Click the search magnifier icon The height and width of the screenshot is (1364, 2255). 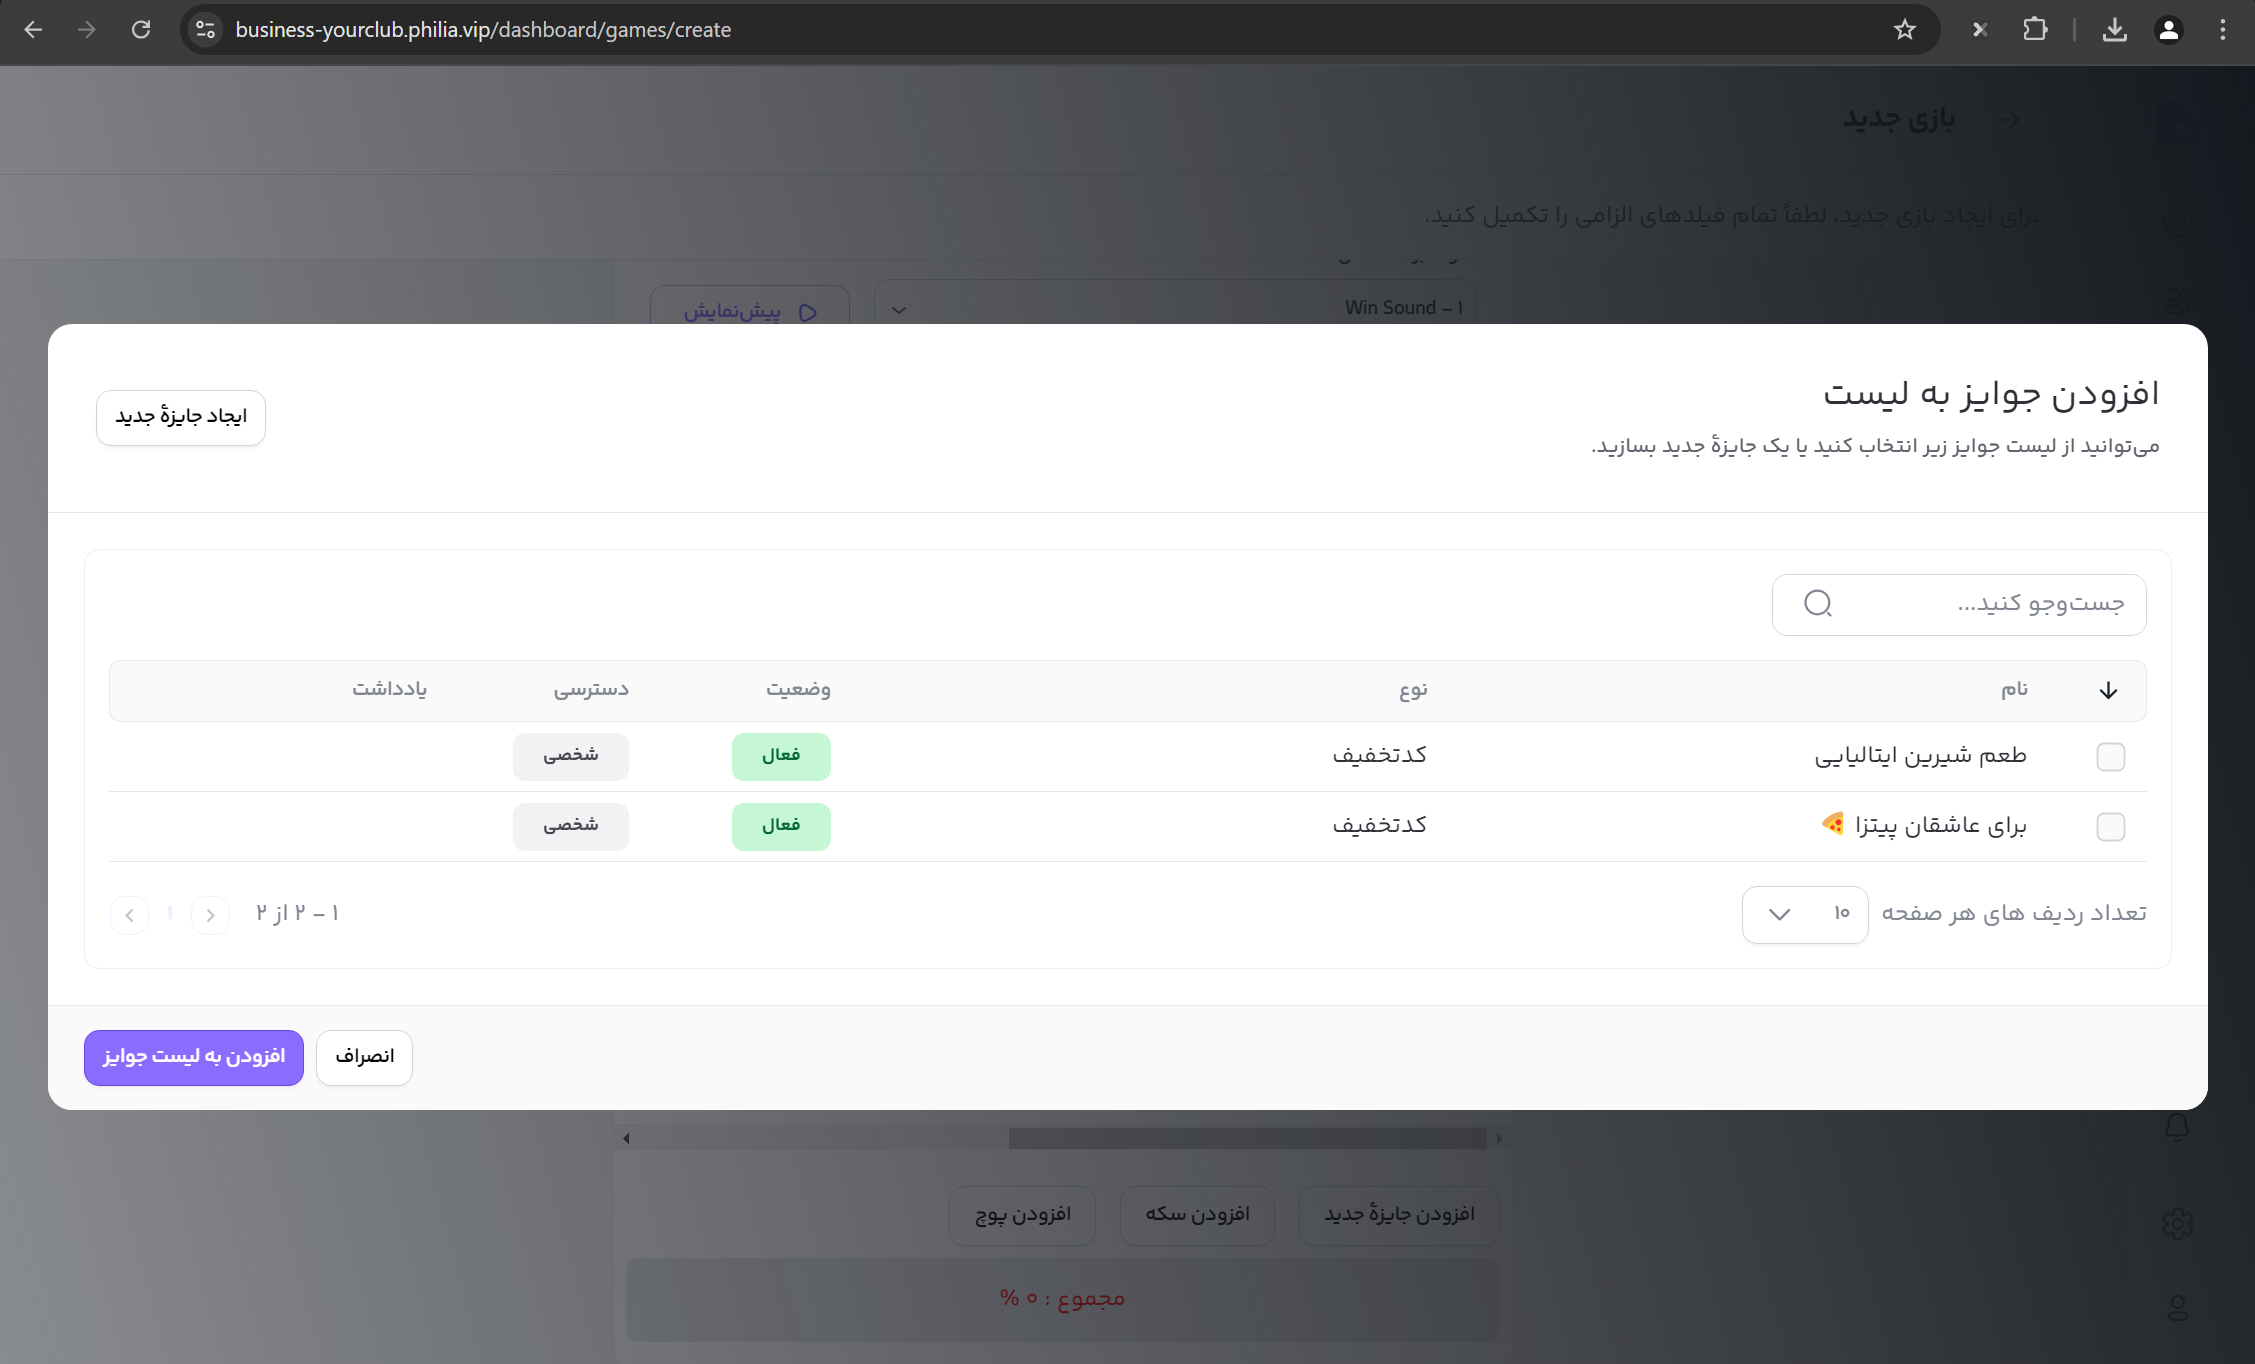click(1817, 604)
